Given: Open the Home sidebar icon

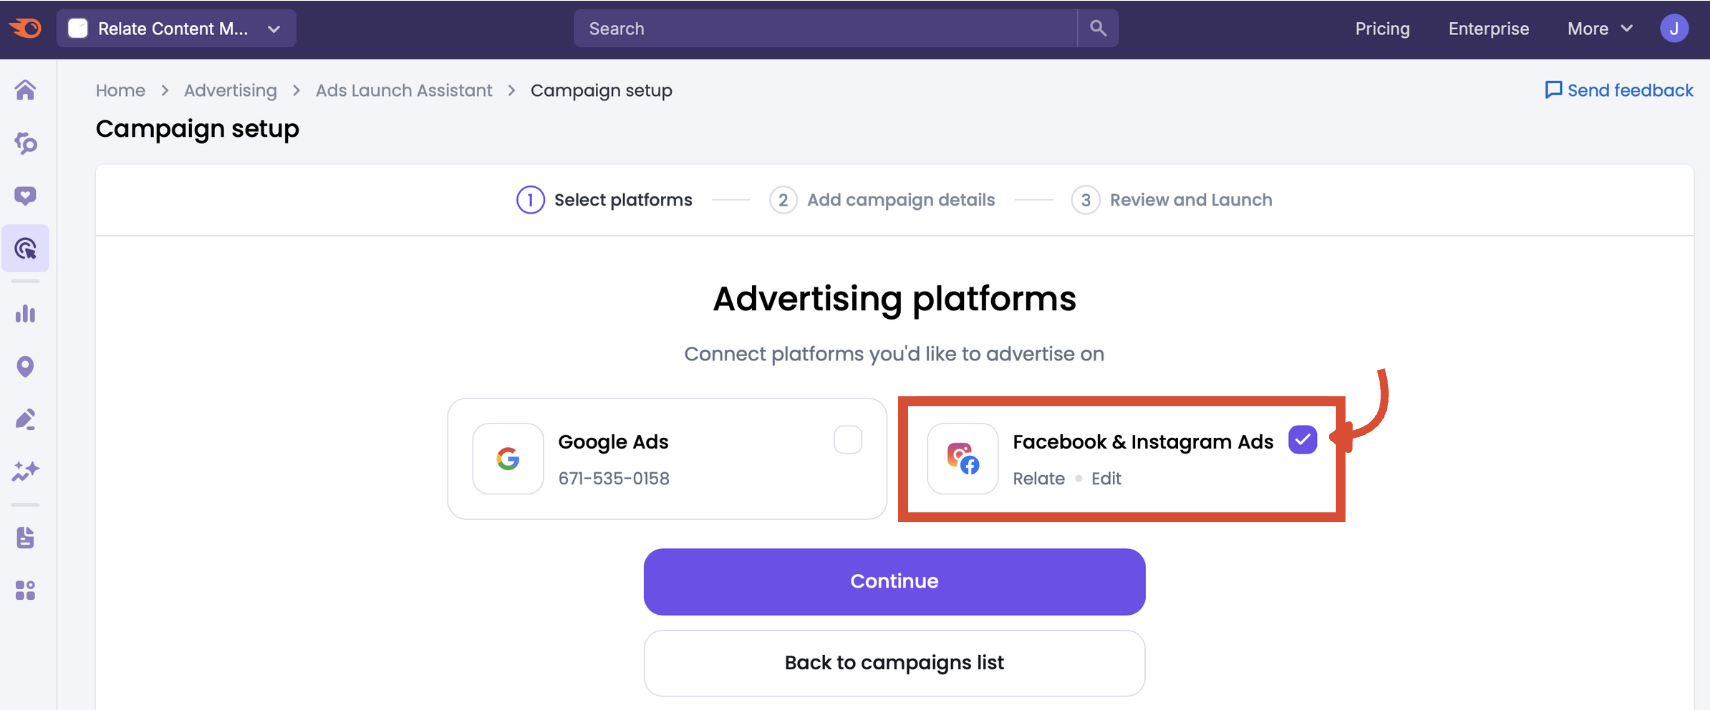Looking at the screenshot, I should (25, 89).
